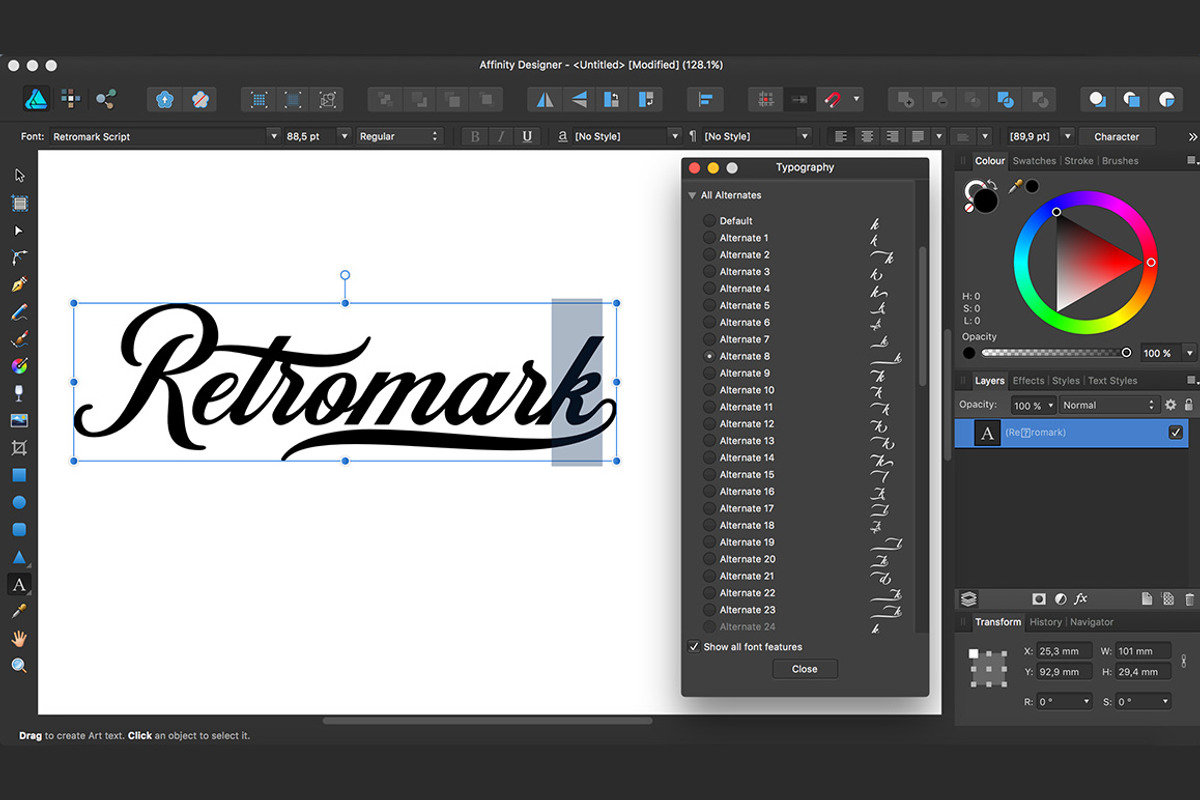
Task: Uncheck Show all font features
Action: (x=694, y=647)
